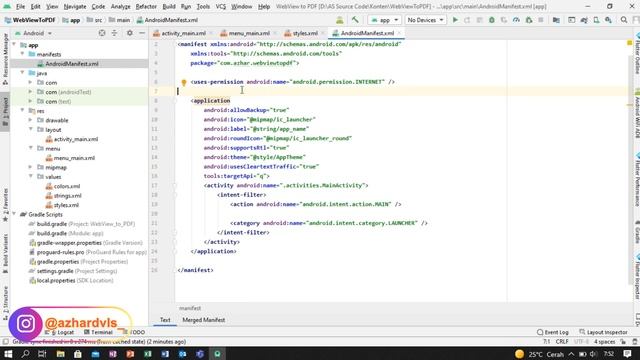The width and height of the screenshot is (640, 360).
Task: Open Search Everywhere magnifier icon
Action: (624, 20)
